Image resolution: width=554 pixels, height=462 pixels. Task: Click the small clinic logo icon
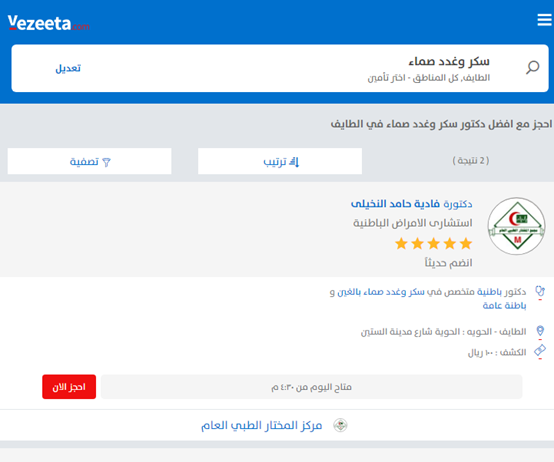click(340, 425)
